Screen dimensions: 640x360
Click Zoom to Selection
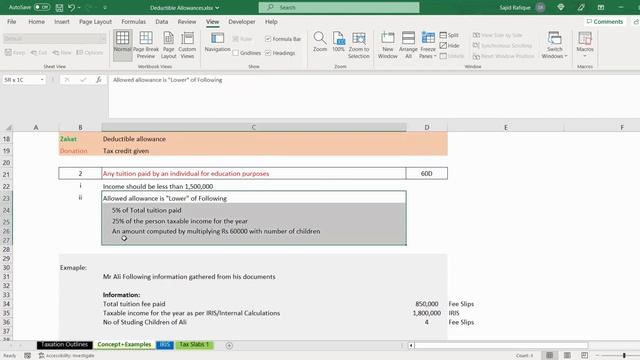coord(359,45)
